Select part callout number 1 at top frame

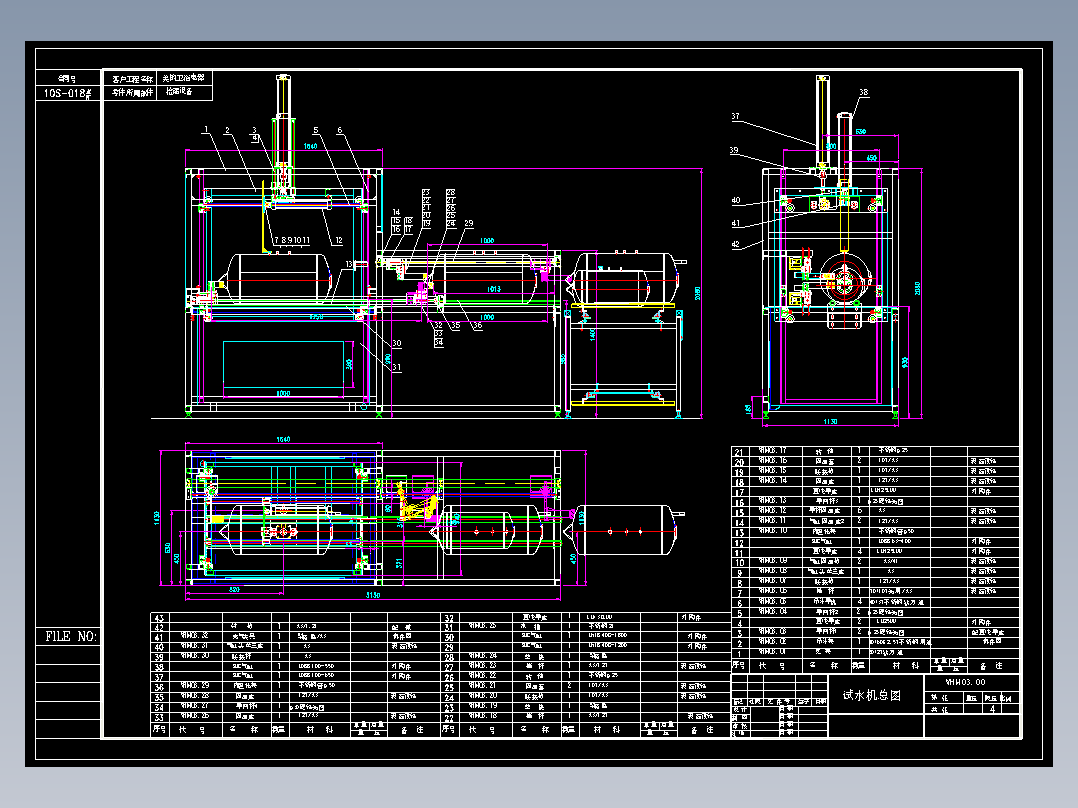pos(206,129)
